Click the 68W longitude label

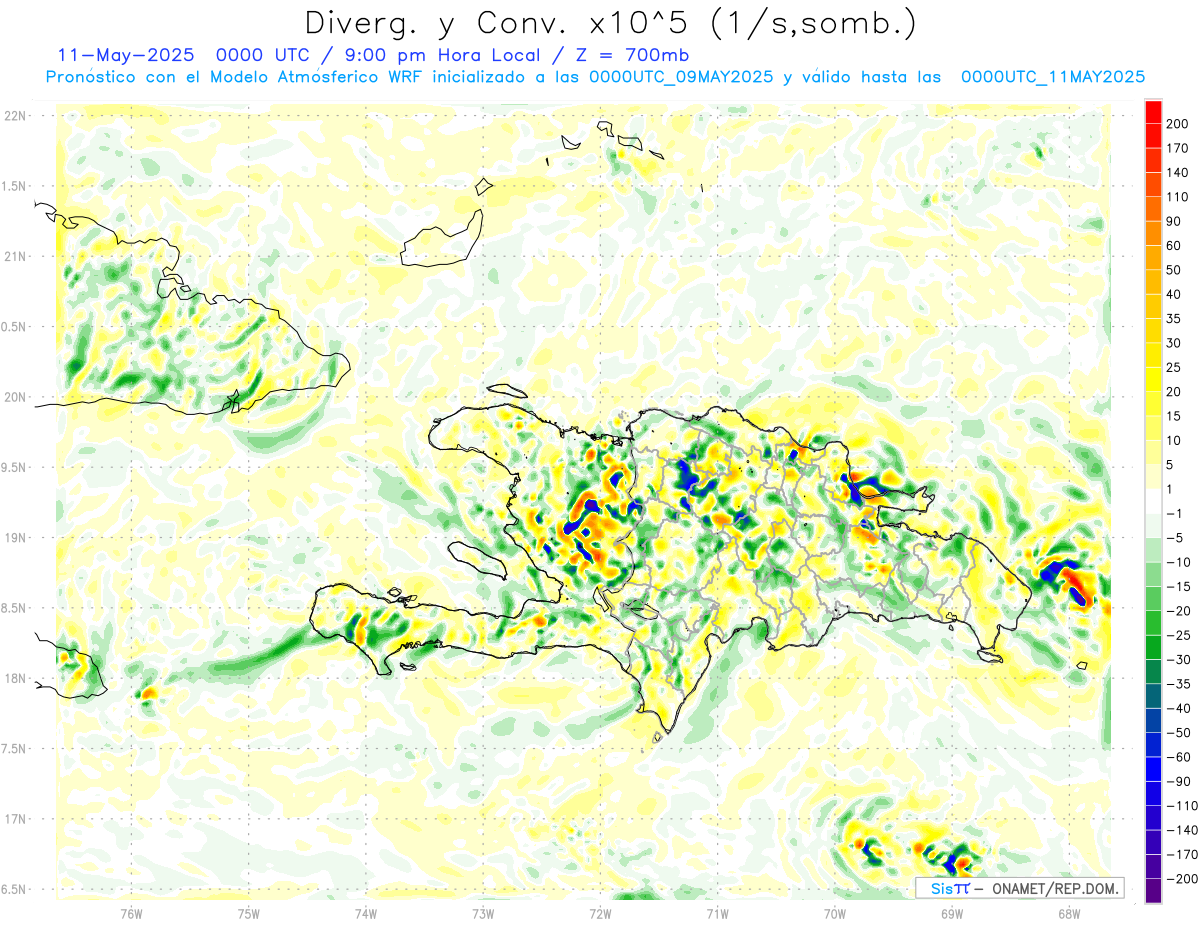click(x=1069, y=912)
